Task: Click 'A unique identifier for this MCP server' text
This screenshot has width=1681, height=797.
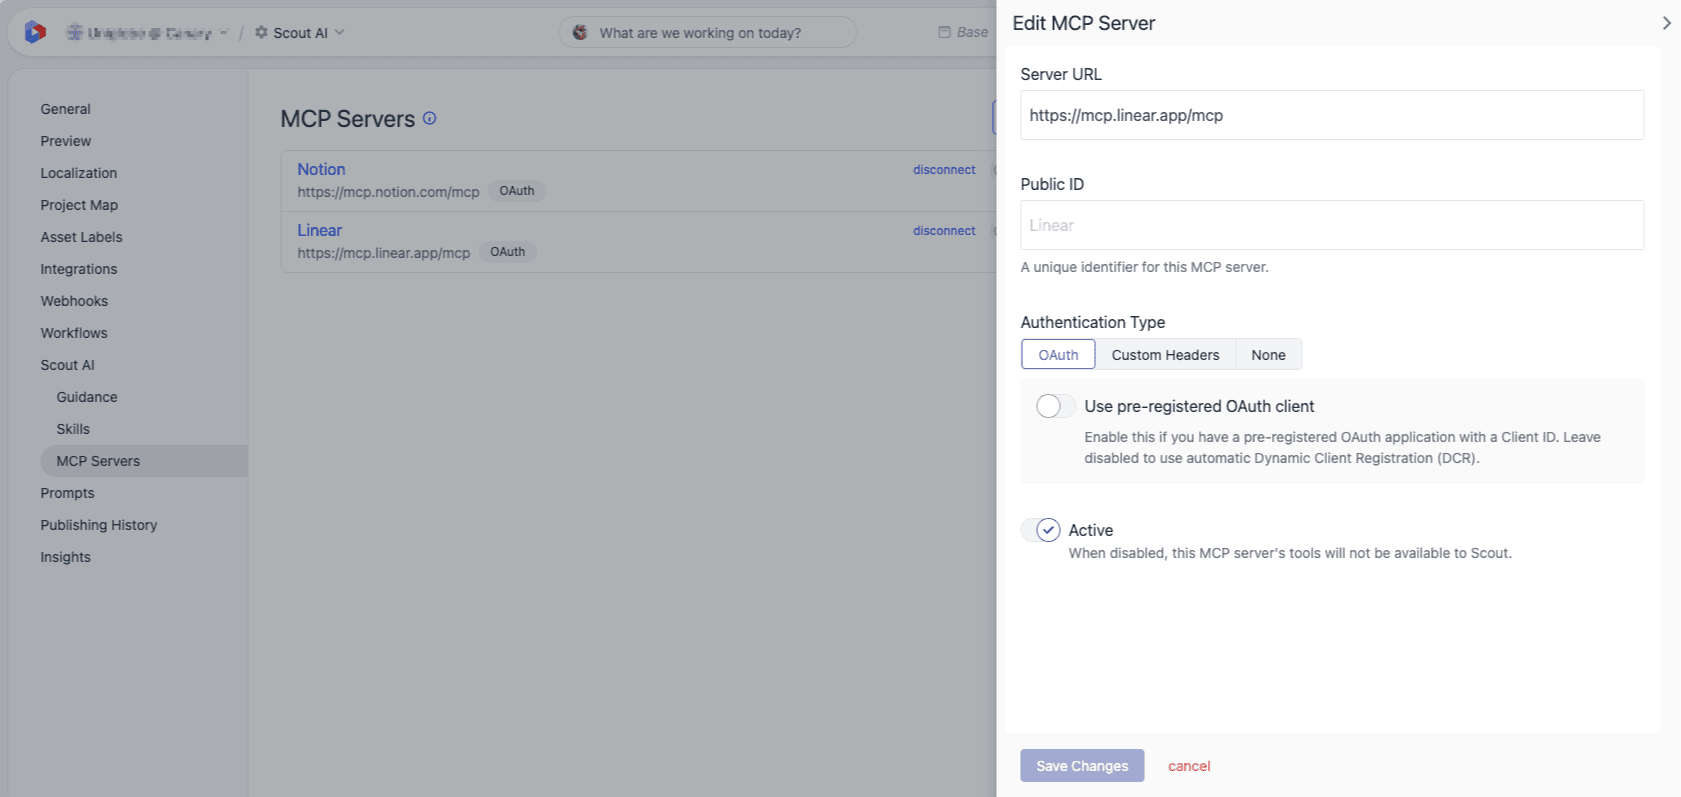Action: 1144,267
